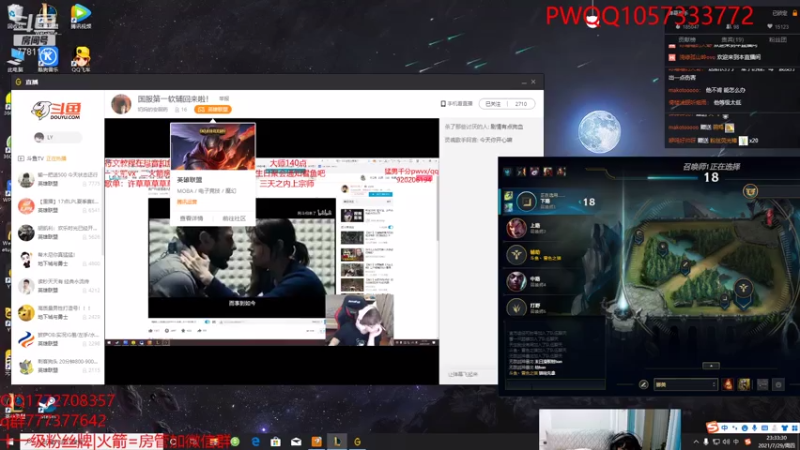The width and height of the screenshot is (800, 450).
Task: Change the second summoner spell icon
Action: tap(744, 384)
